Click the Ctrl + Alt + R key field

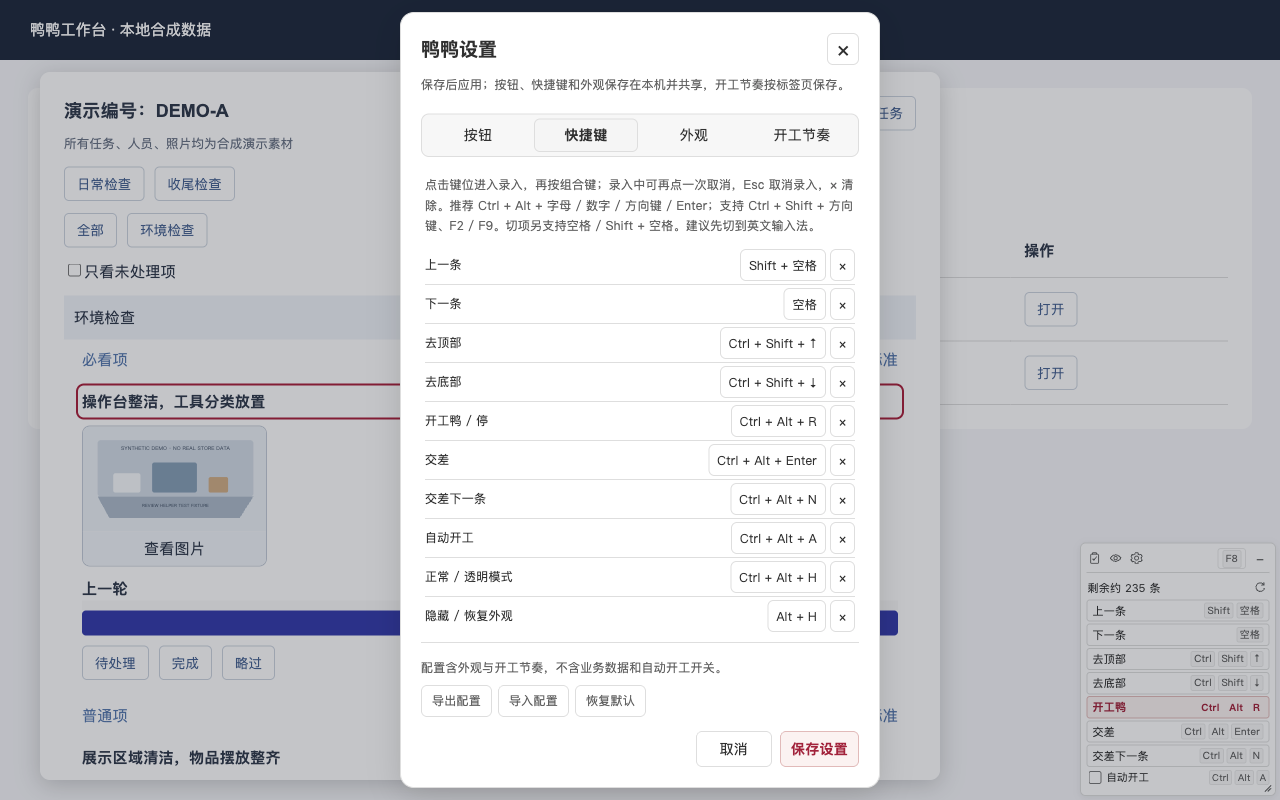(778, 421)
